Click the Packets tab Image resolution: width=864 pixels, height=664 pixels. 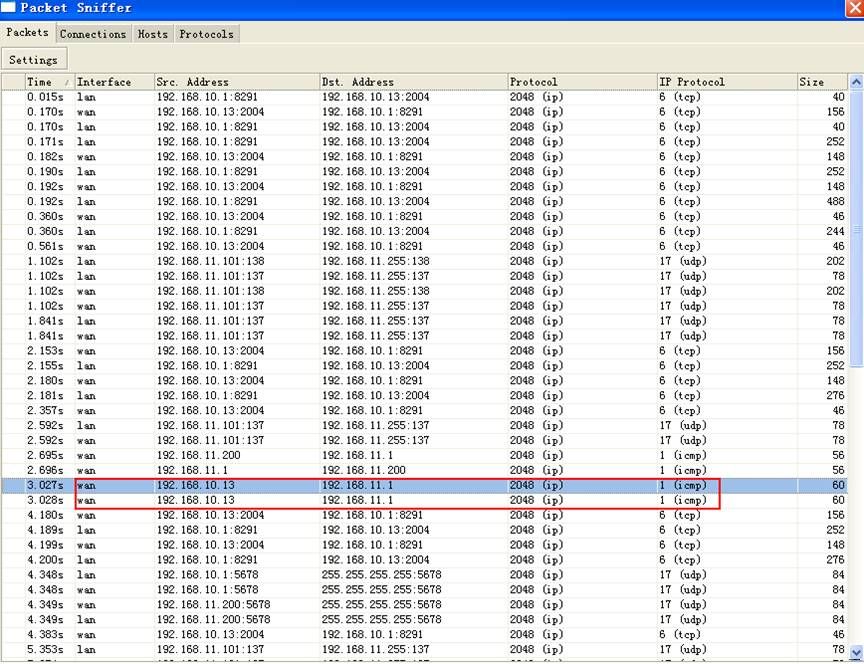[27, 33]
